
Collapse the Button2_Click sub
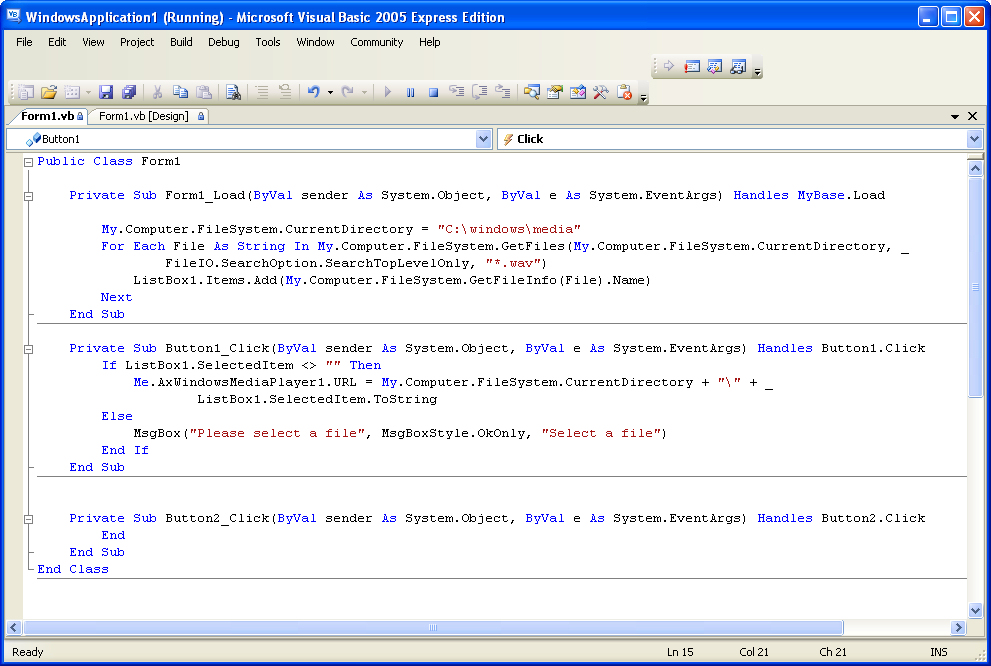point(28,519)
